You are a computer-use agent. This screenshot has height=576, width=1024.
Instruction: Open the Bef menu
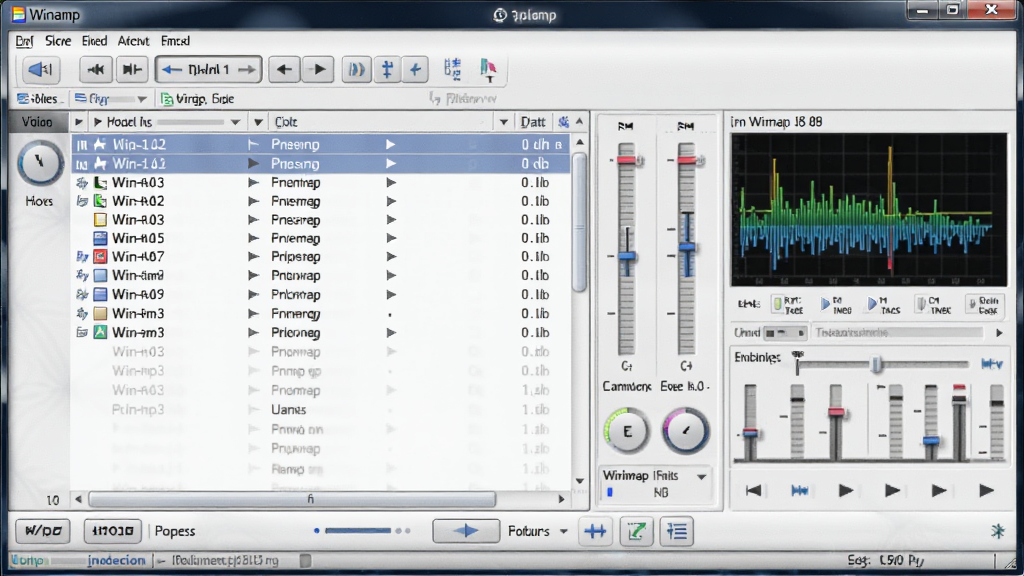[24, 41]
